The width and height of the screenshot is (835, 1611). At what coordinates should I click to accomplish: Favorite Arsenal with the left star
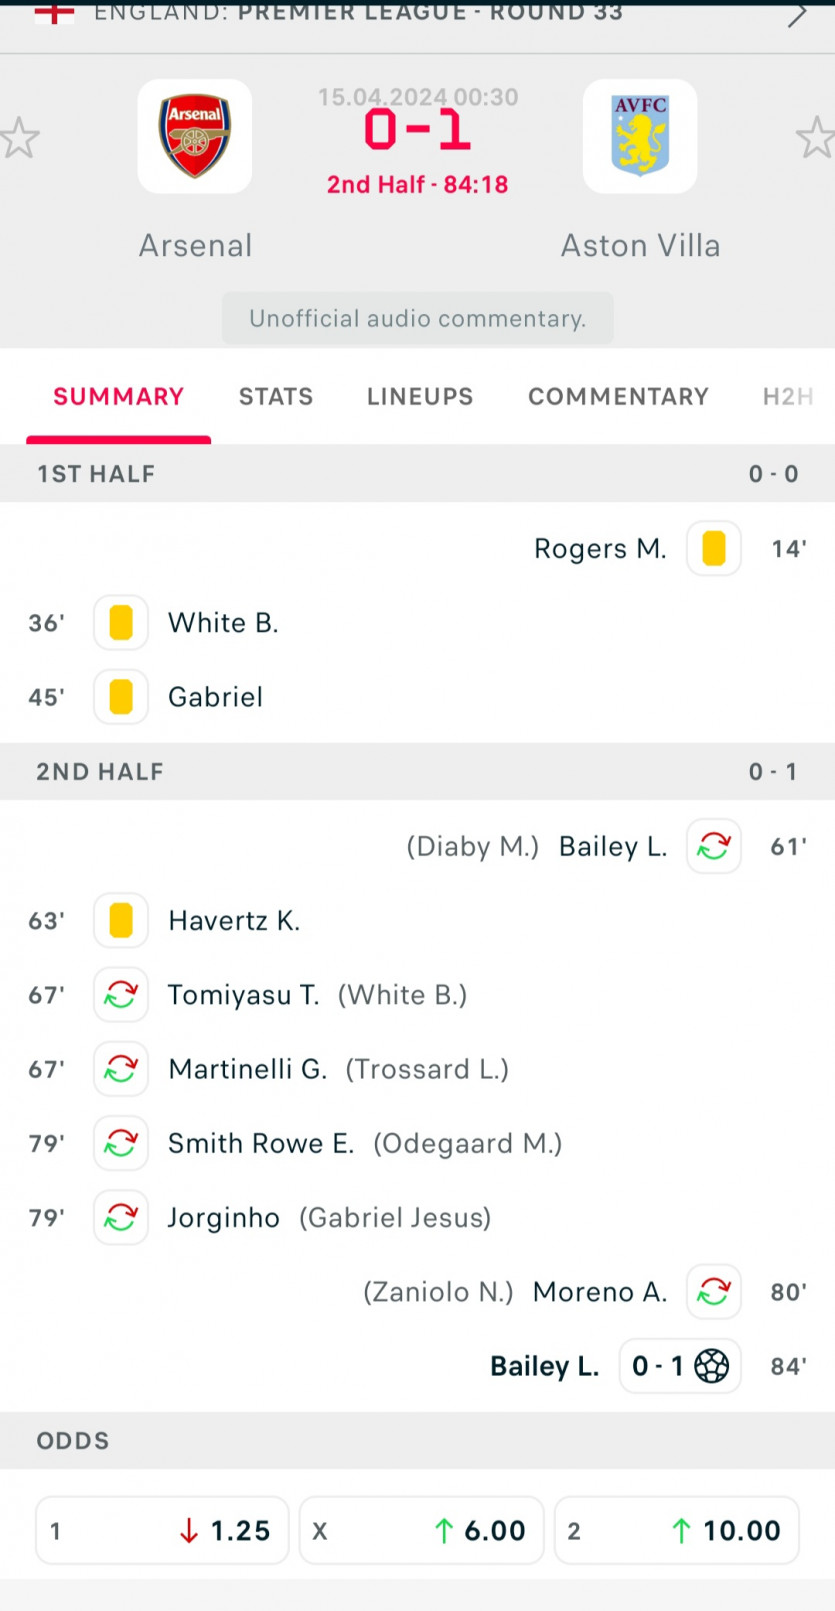click(18, 138)
